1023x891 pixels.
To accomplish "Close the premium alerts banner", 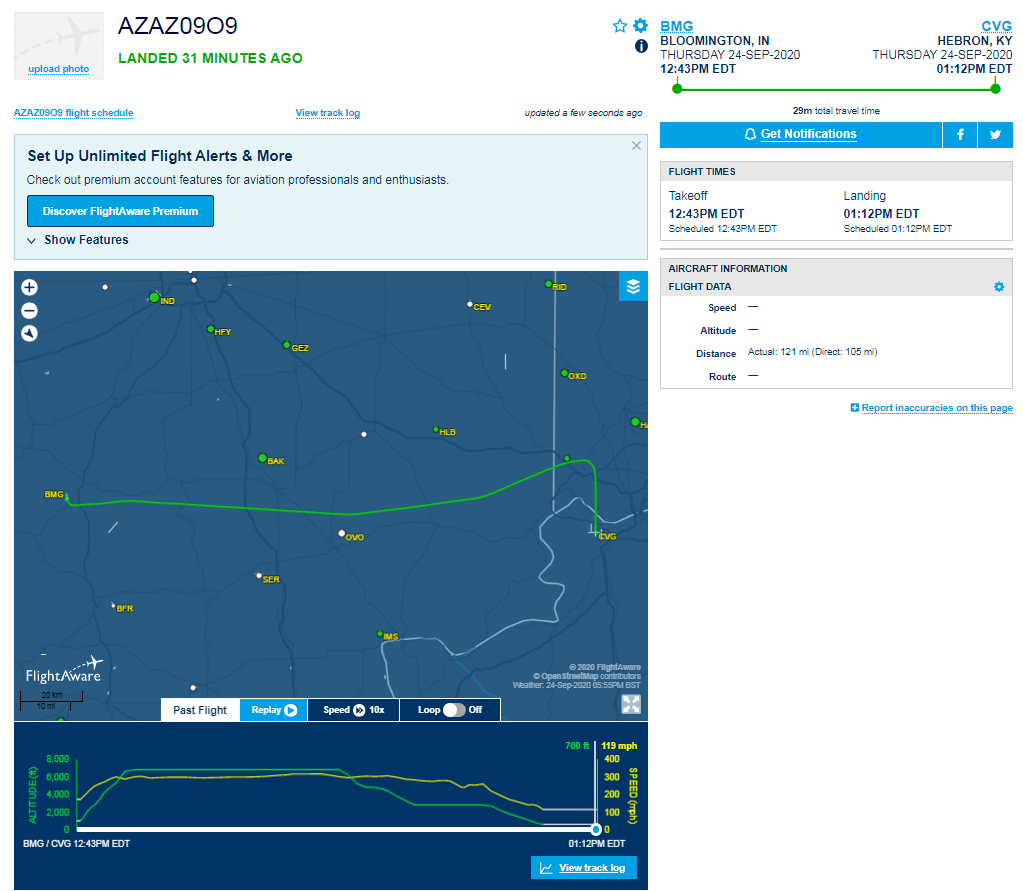I will tap(636, 145).
